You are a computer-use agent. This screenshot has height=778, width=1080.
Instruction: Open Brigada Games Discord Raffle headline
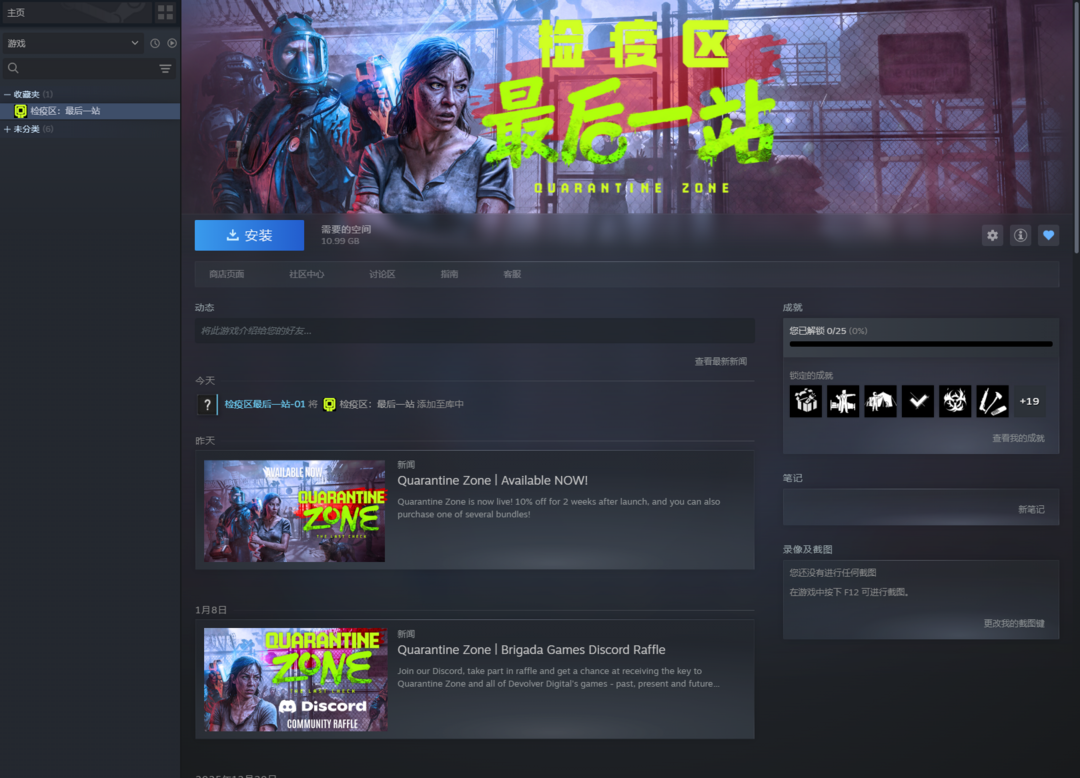(531, 650)
